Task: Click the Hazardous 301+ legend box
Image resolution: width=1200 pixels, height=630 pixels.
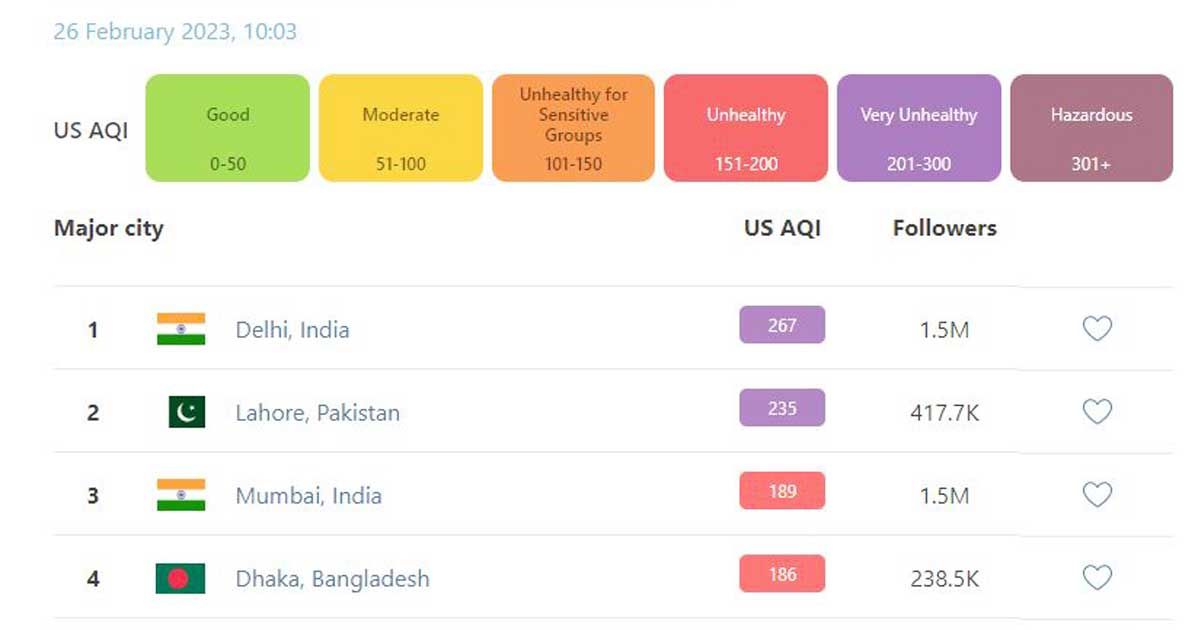Action: [1091, 128]
